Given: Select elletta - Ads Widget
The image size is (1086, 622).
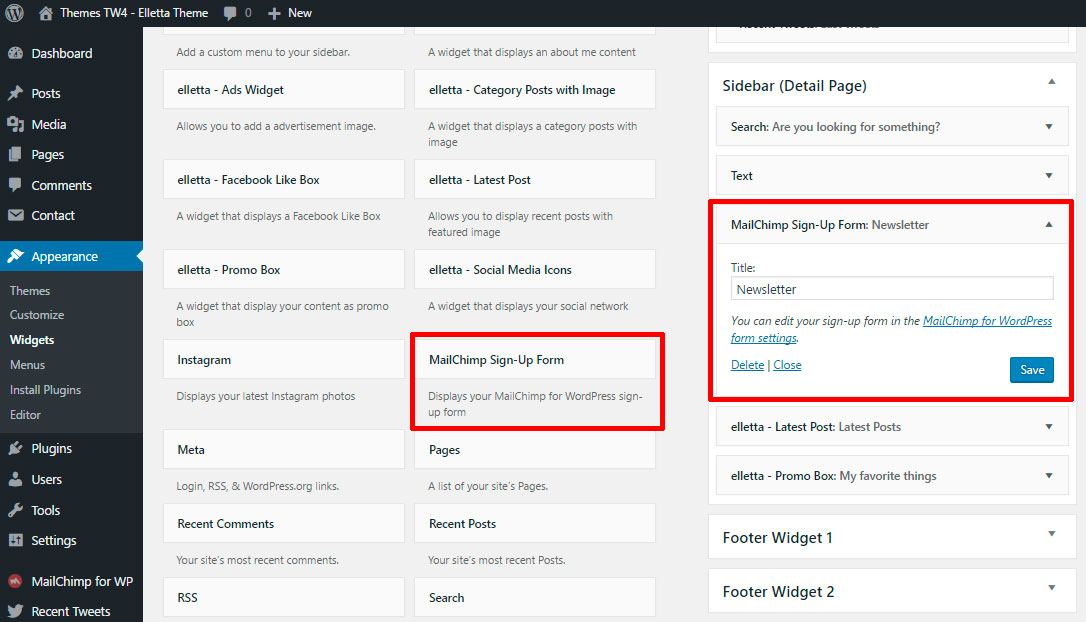Looking at the screenshot, I should pos(284,89).
